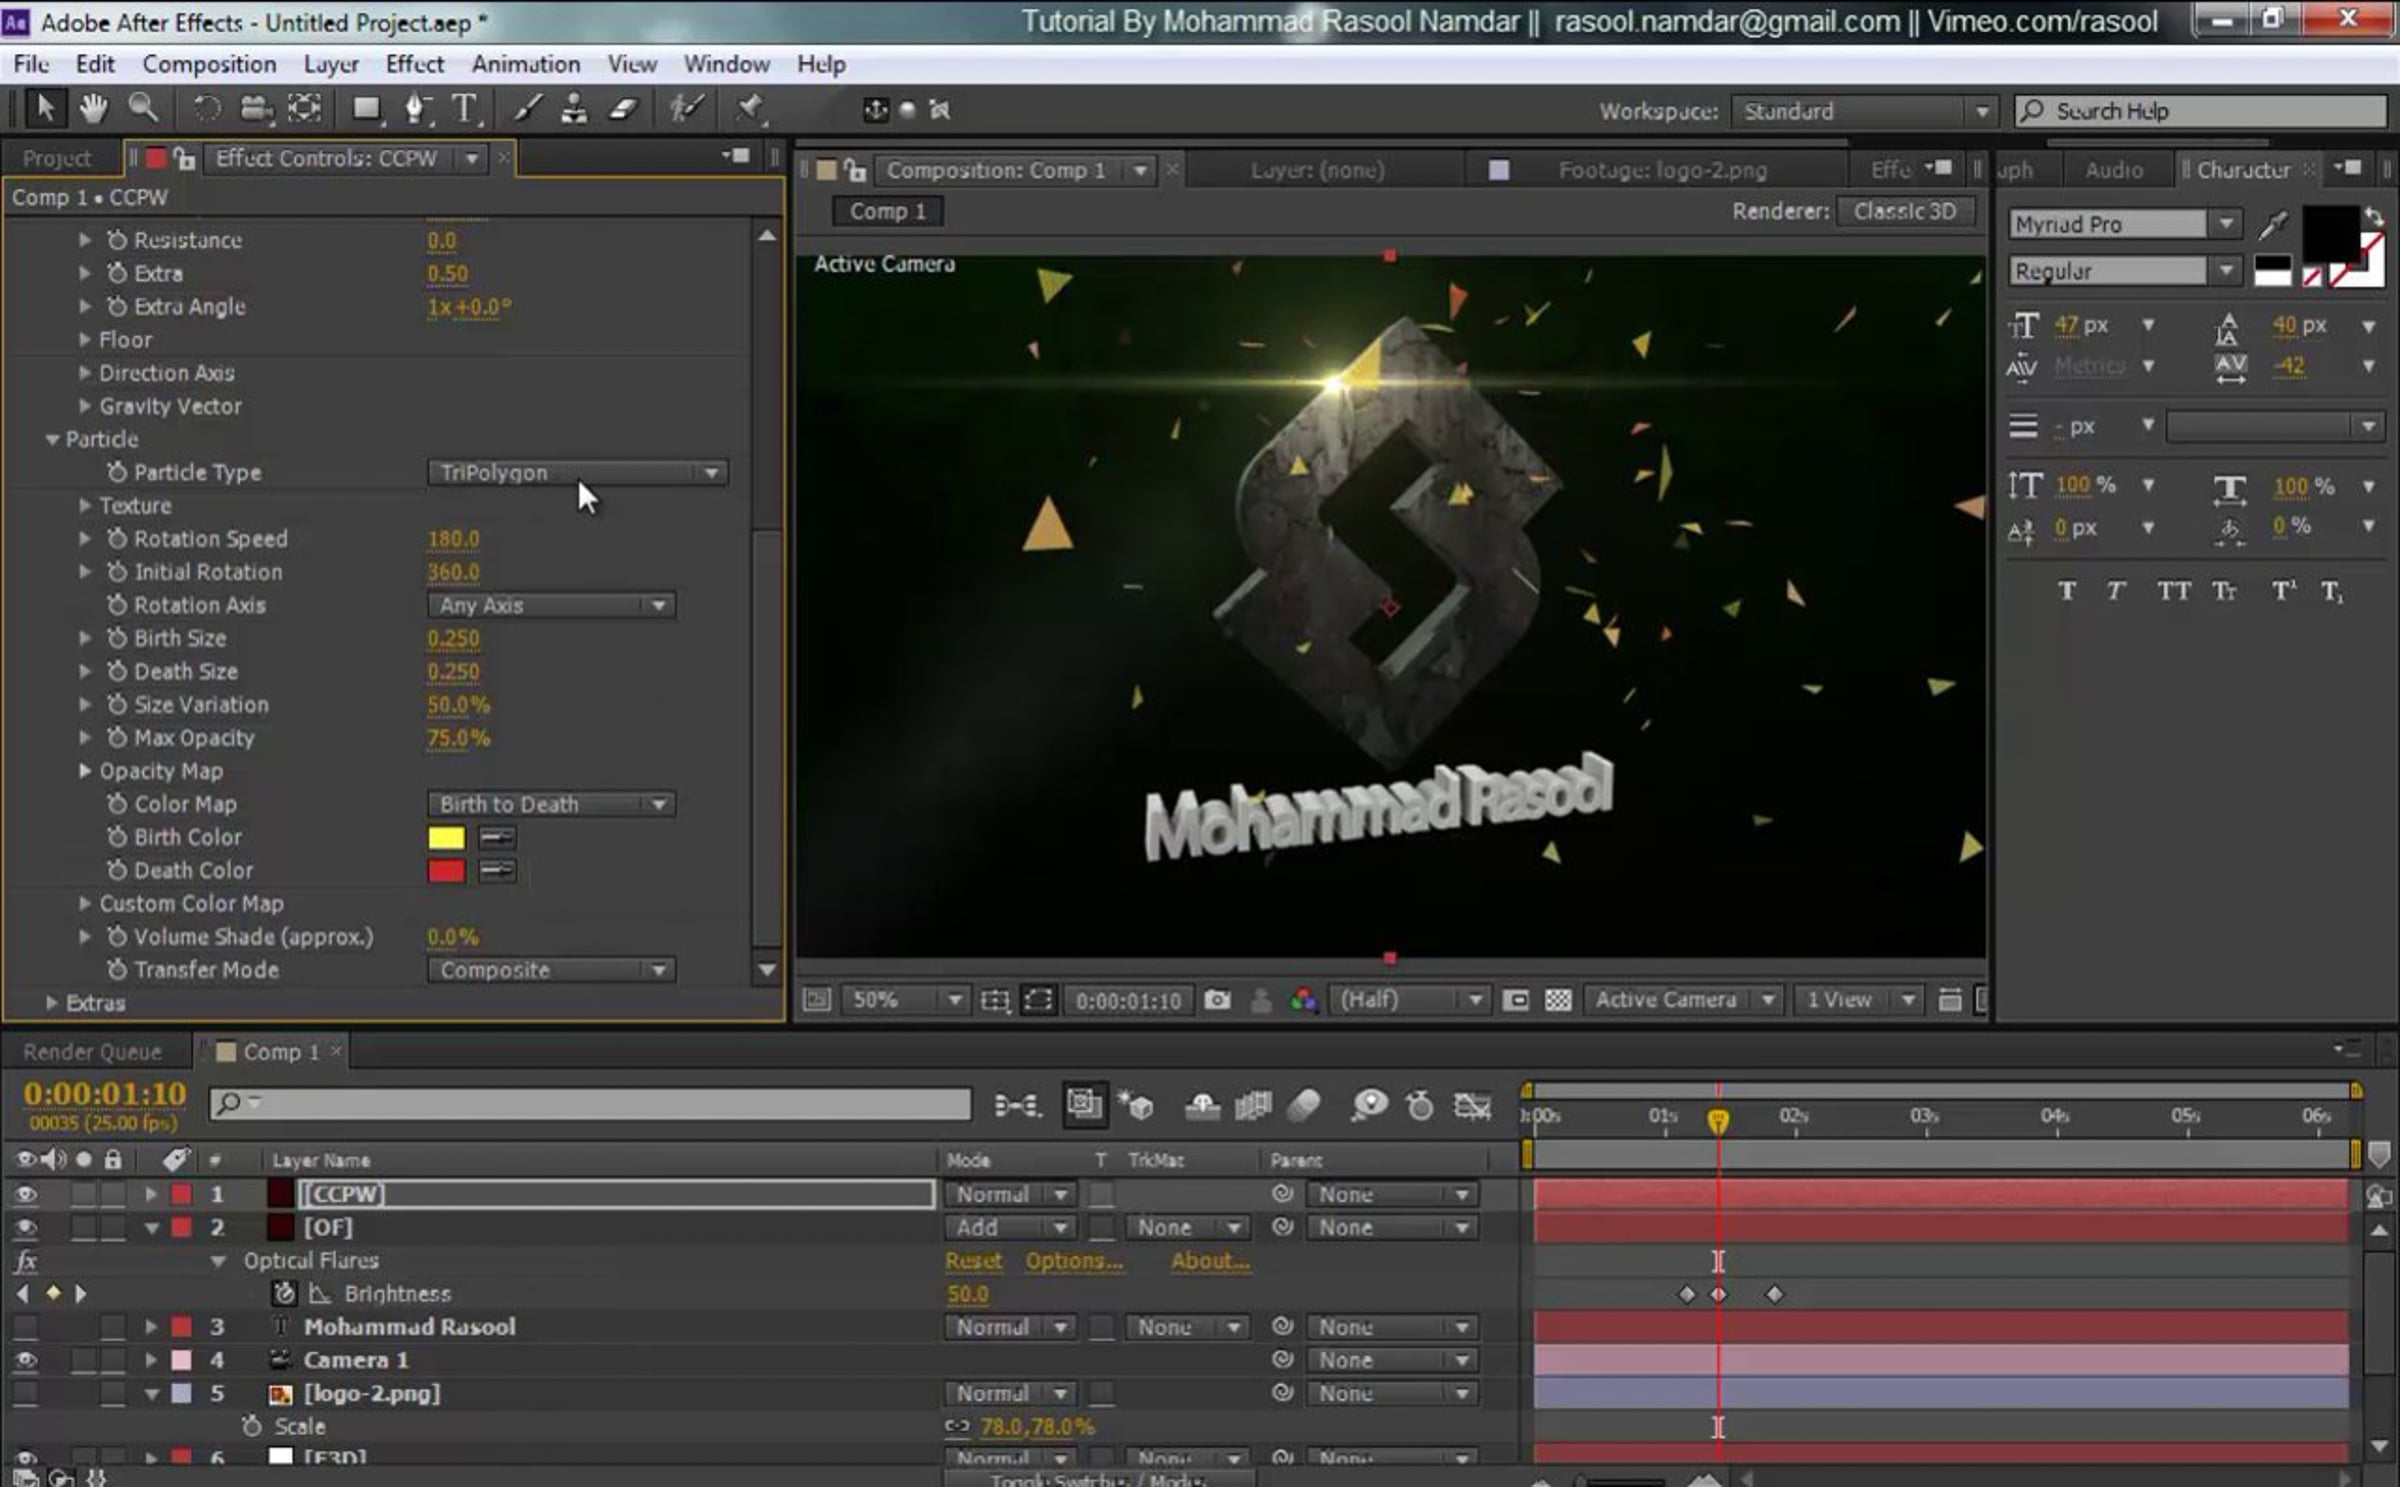Image resolution: width=2400 pixels, height=1487 pixels.
Task: Hide the CCPW layer eye toggle
Action: click(x=26, y=1194)
